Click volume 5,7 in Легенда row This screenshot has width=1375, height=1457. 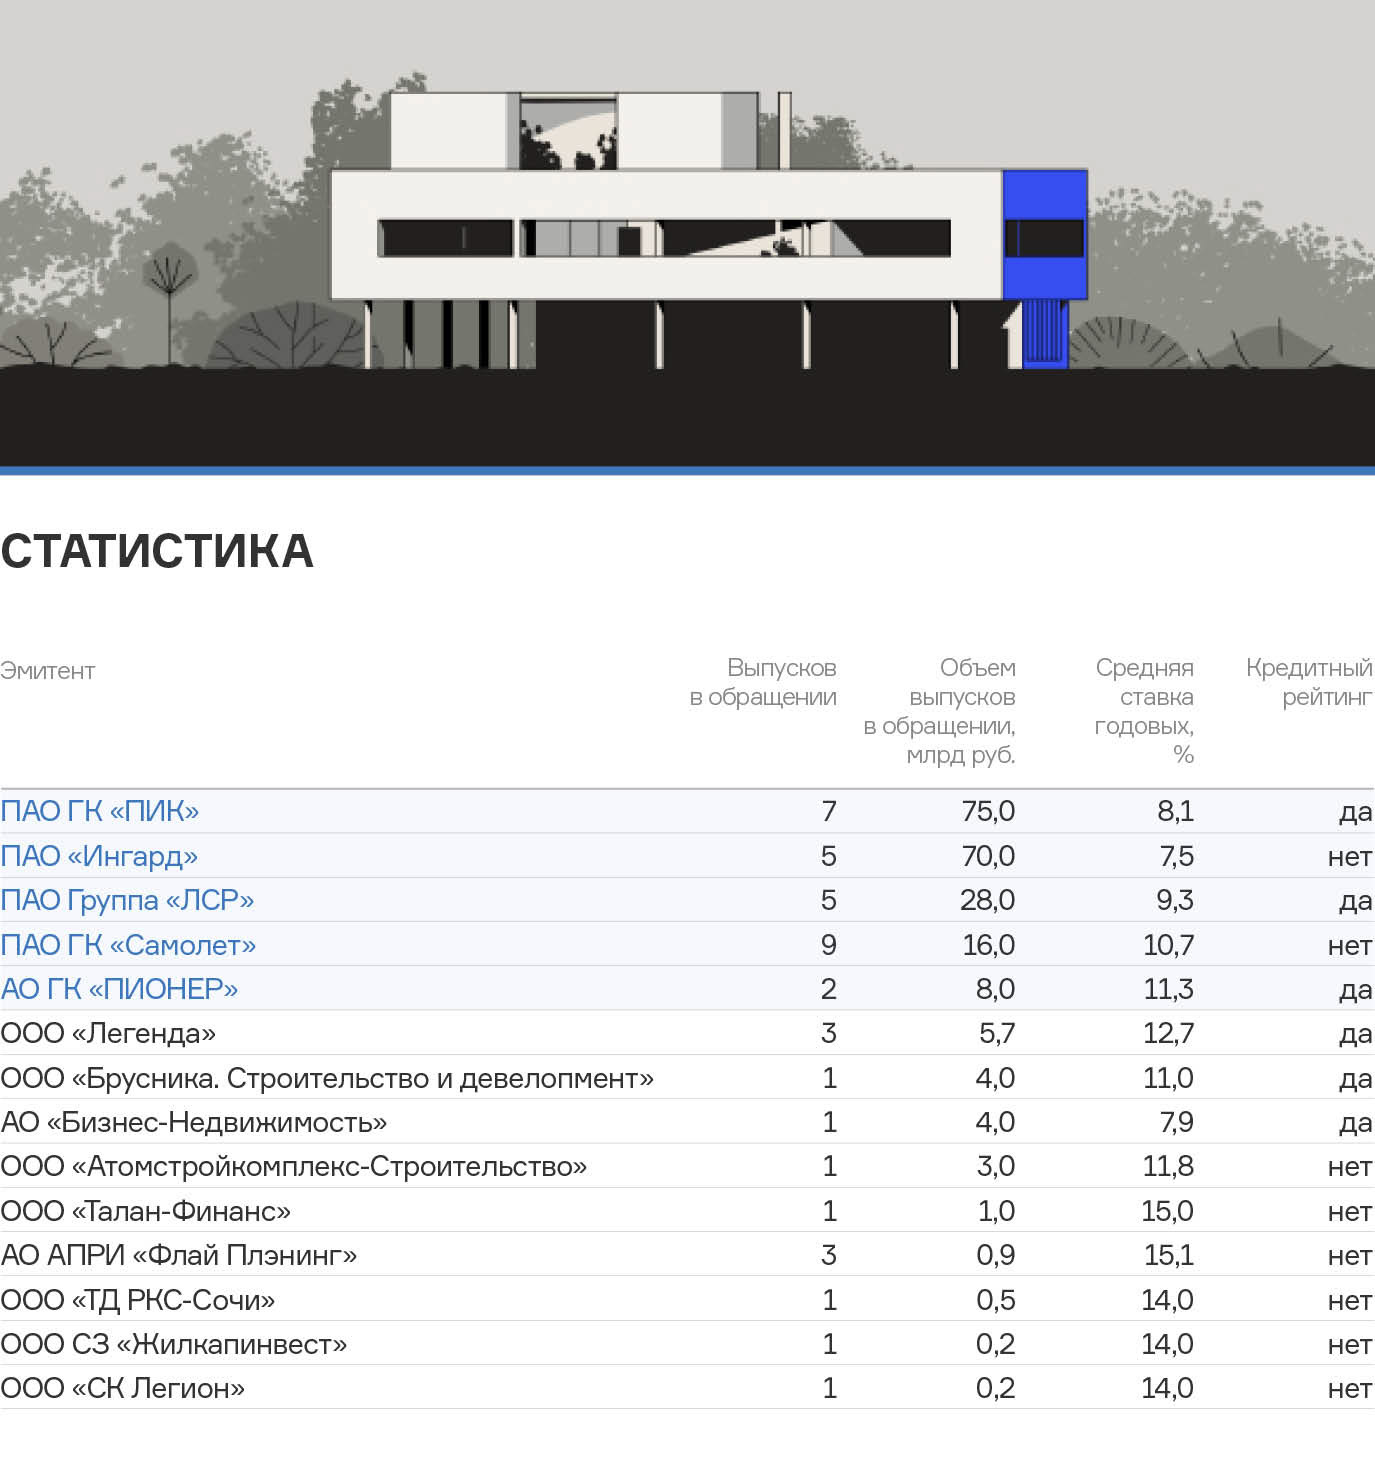pyautogui.click(x=997, y=1033)
